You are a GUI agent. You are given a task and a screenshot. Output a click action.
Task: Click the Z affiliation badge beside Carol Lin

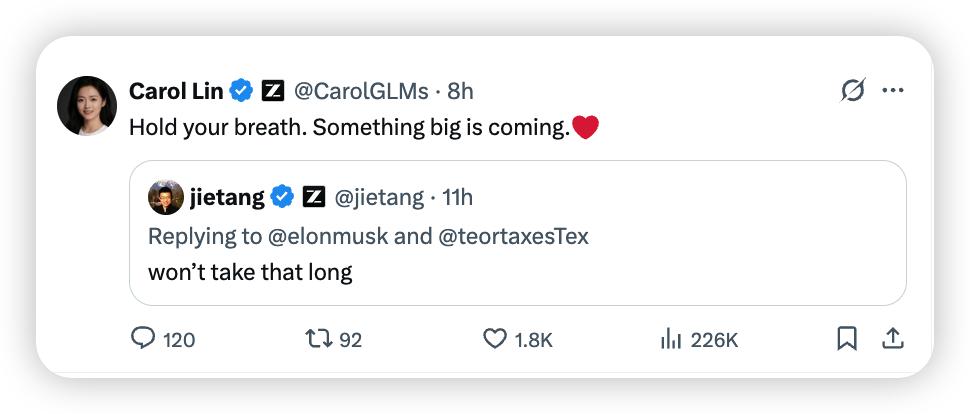(x=273, y=91)
